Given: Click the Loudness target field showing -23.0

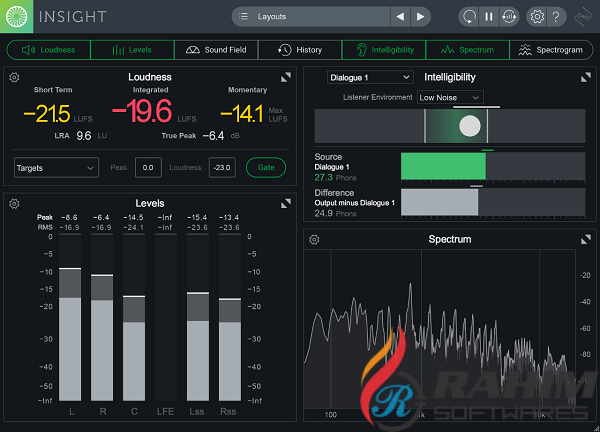Looking at the screenshot, I should click(222, 168).
